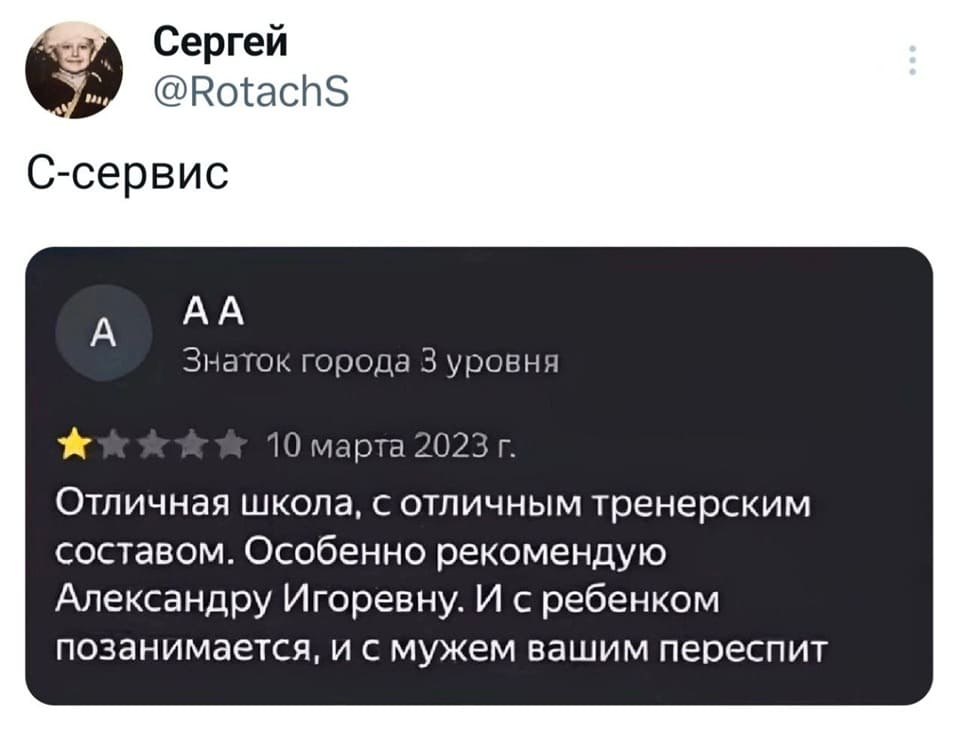Open the tweet's three-dot more menu
The image size is (960, 729).
(x=911, y=60)
